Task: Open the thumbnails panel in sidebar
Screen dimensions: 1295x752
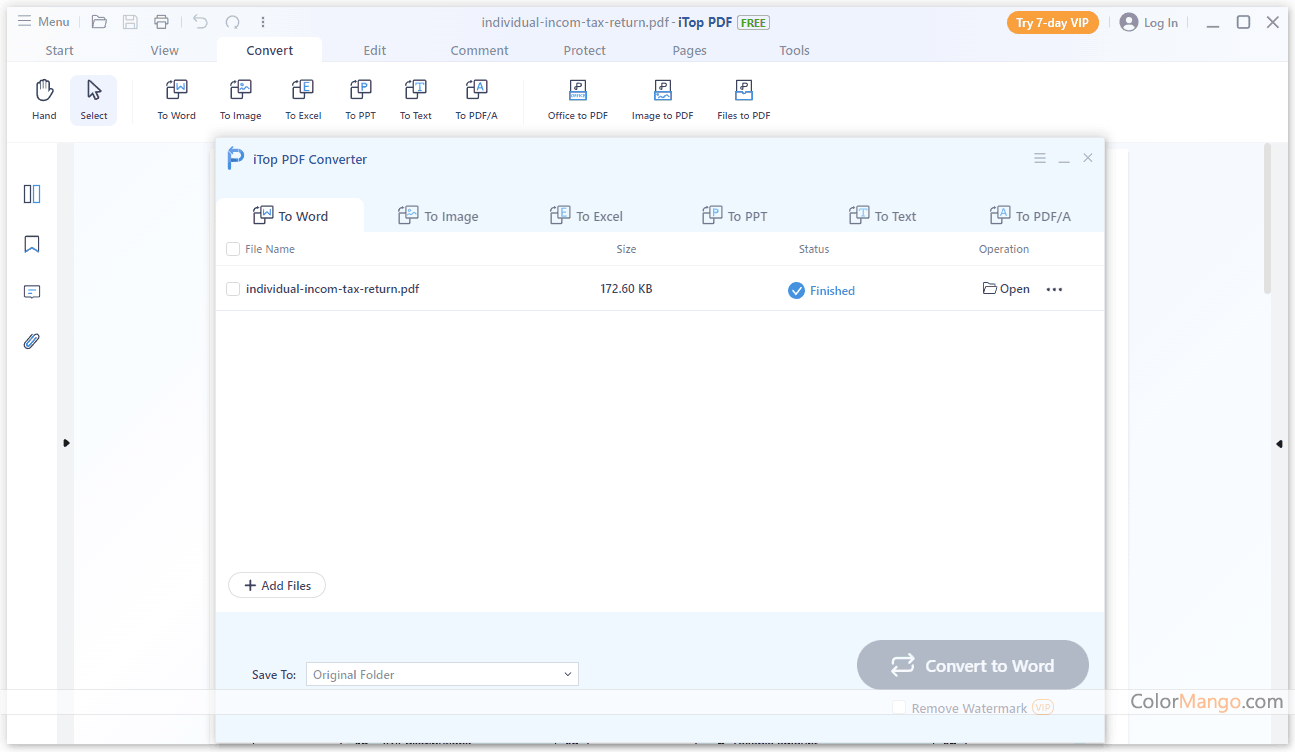Action: pyautogui.click(x=32, y=194)
